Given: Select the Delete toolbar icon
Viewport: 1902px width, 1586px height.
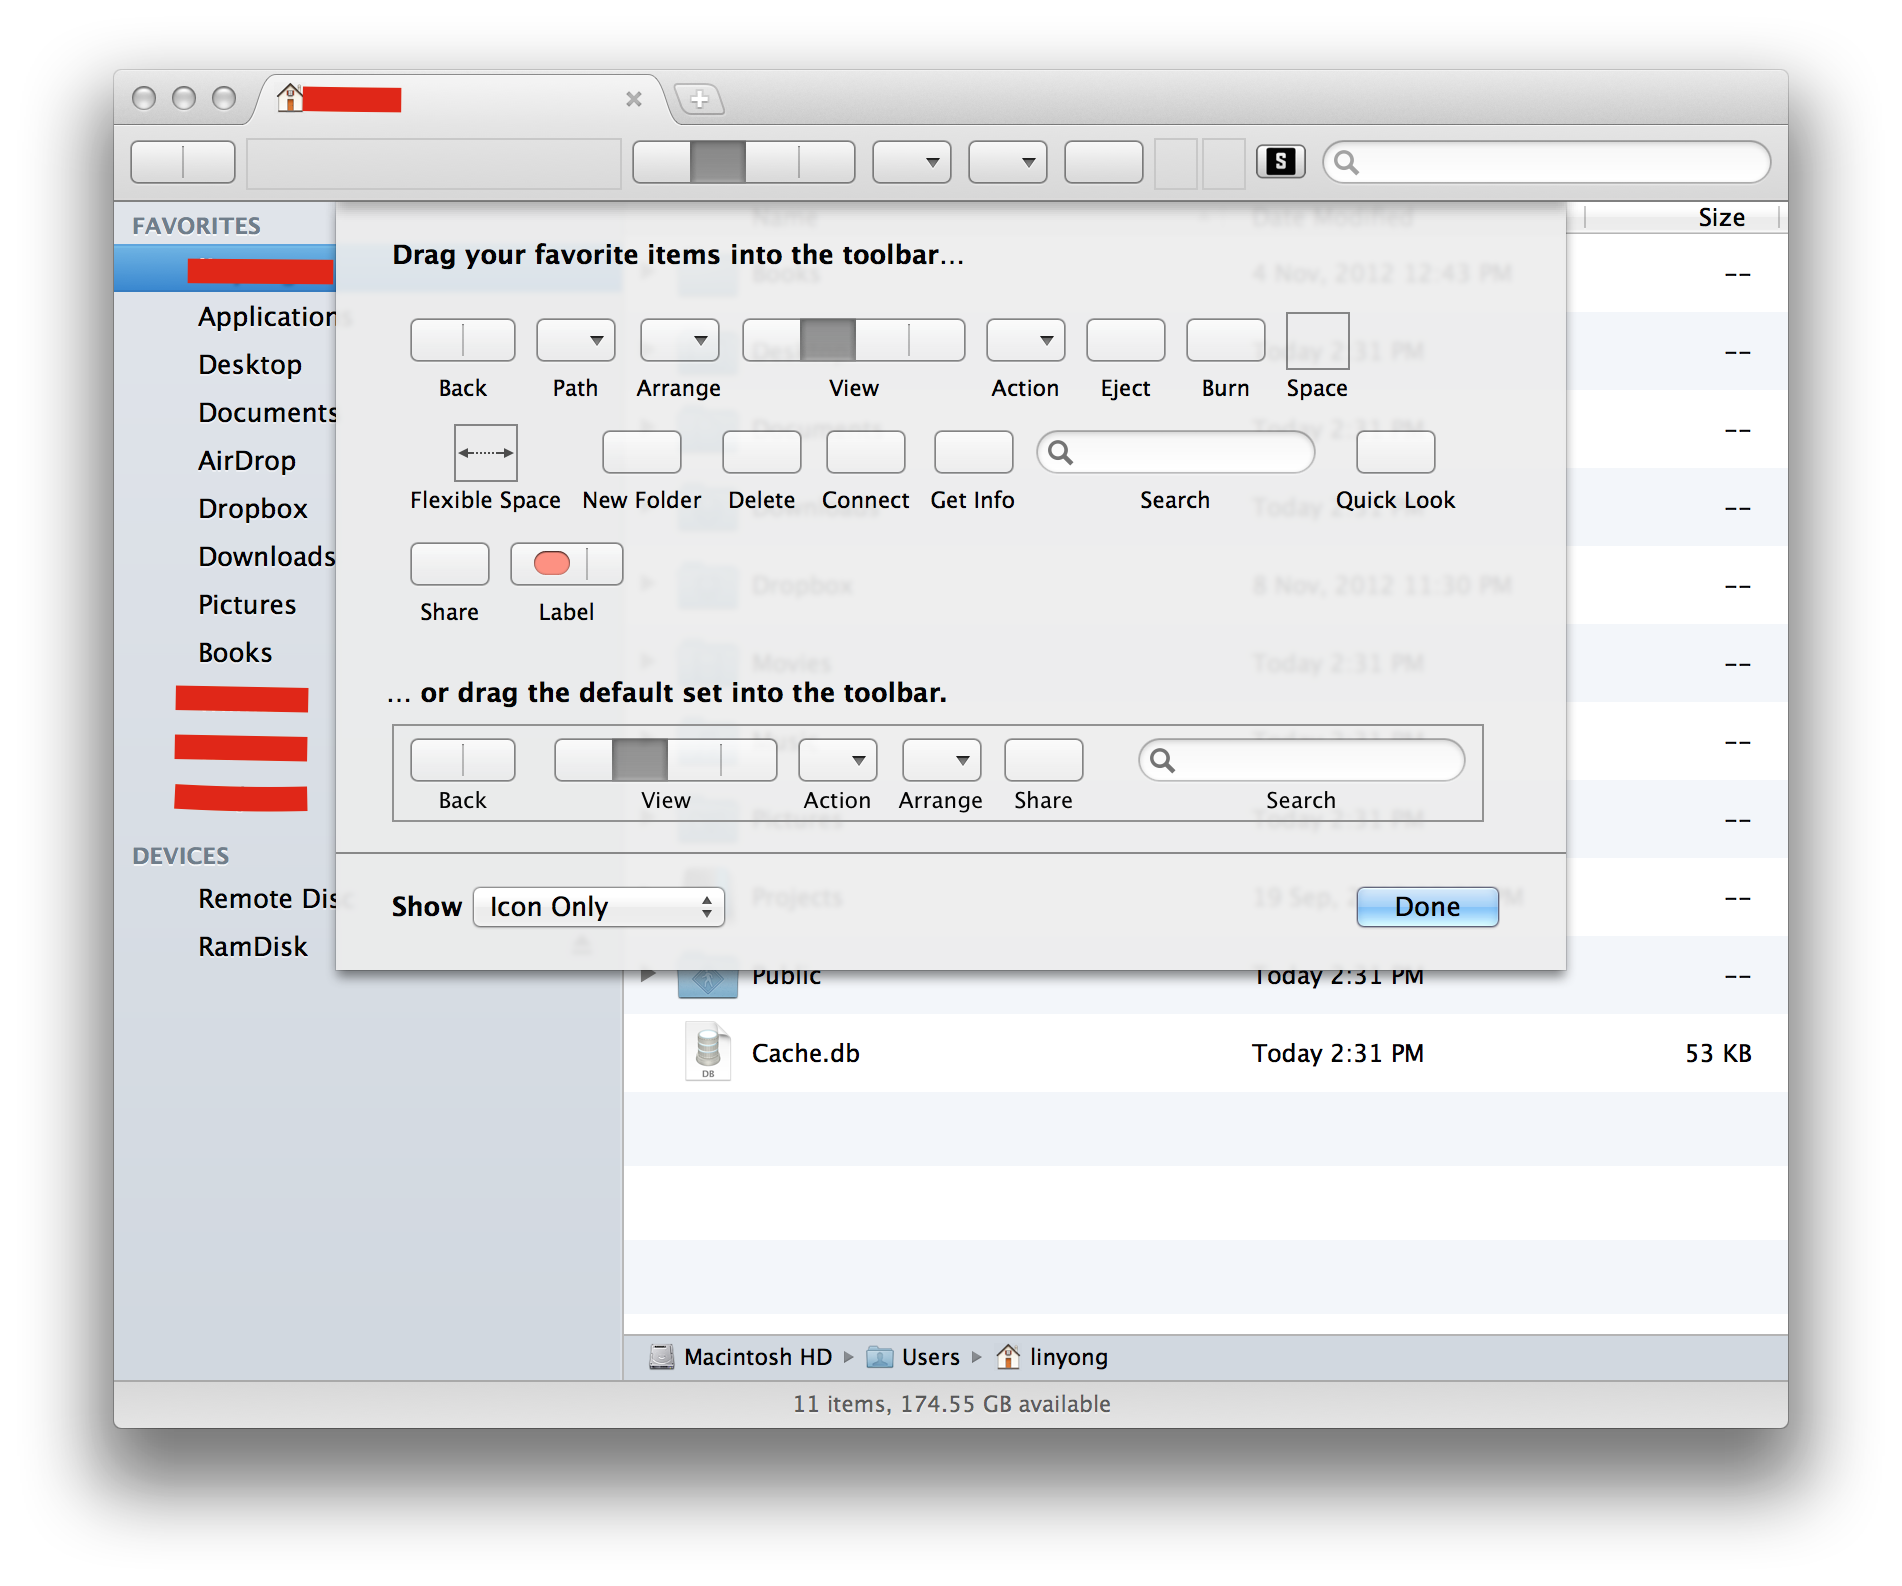Looking at the screenshot, I should [x=761, y=452].
